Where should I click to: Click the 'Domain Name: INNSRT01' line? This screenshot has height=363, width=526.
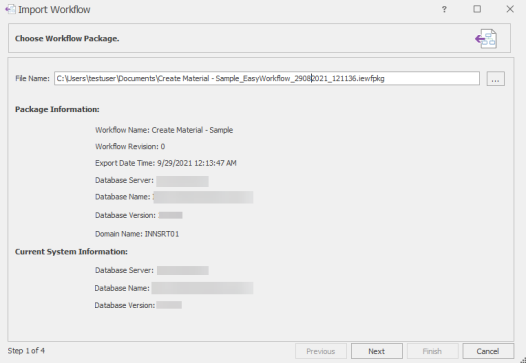pos(137,234)
